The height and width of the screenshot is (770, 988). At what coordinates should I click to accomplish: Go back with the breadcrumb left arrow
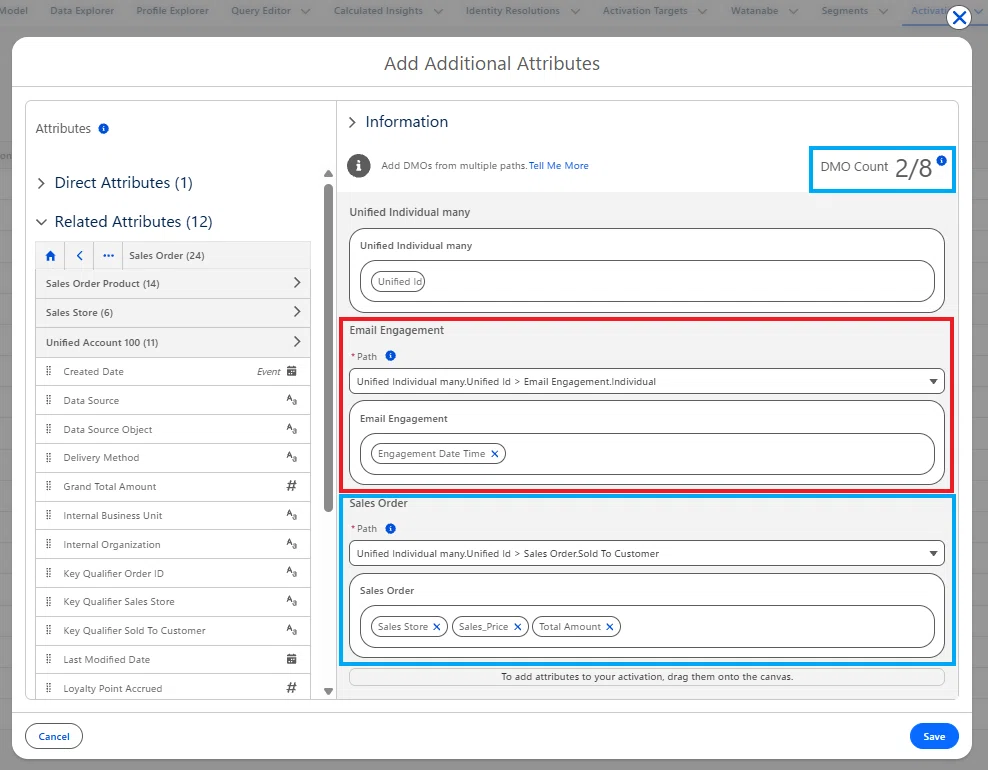[x=79, y=256]
